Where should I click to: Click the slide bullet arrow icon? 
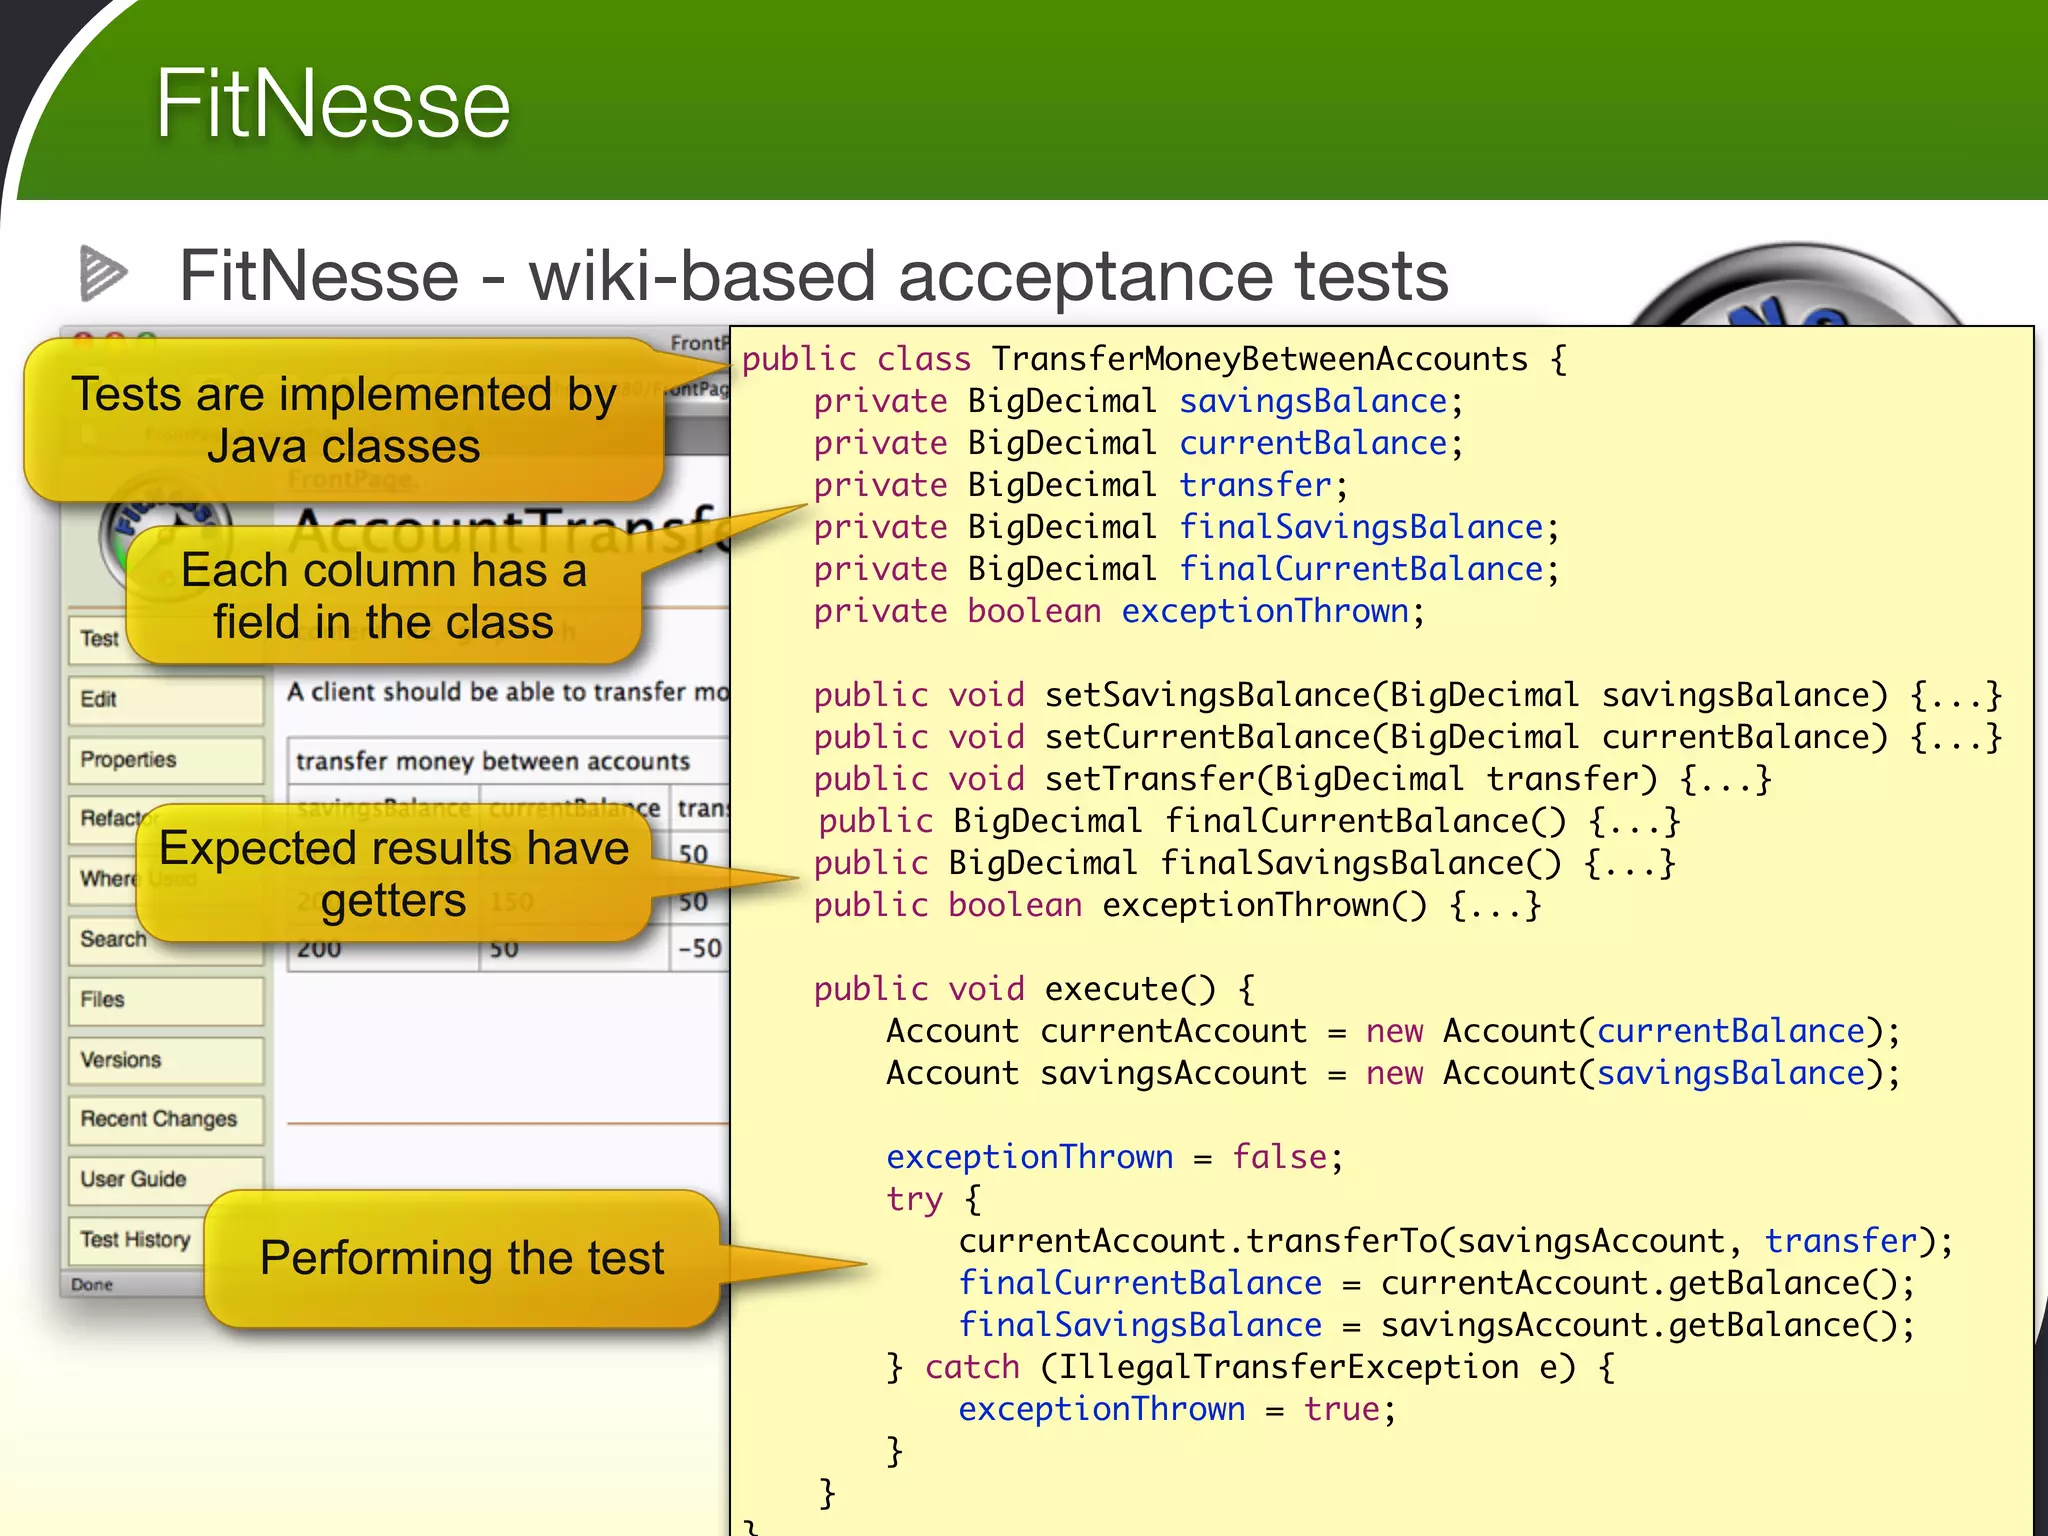(x=103, y=273)
